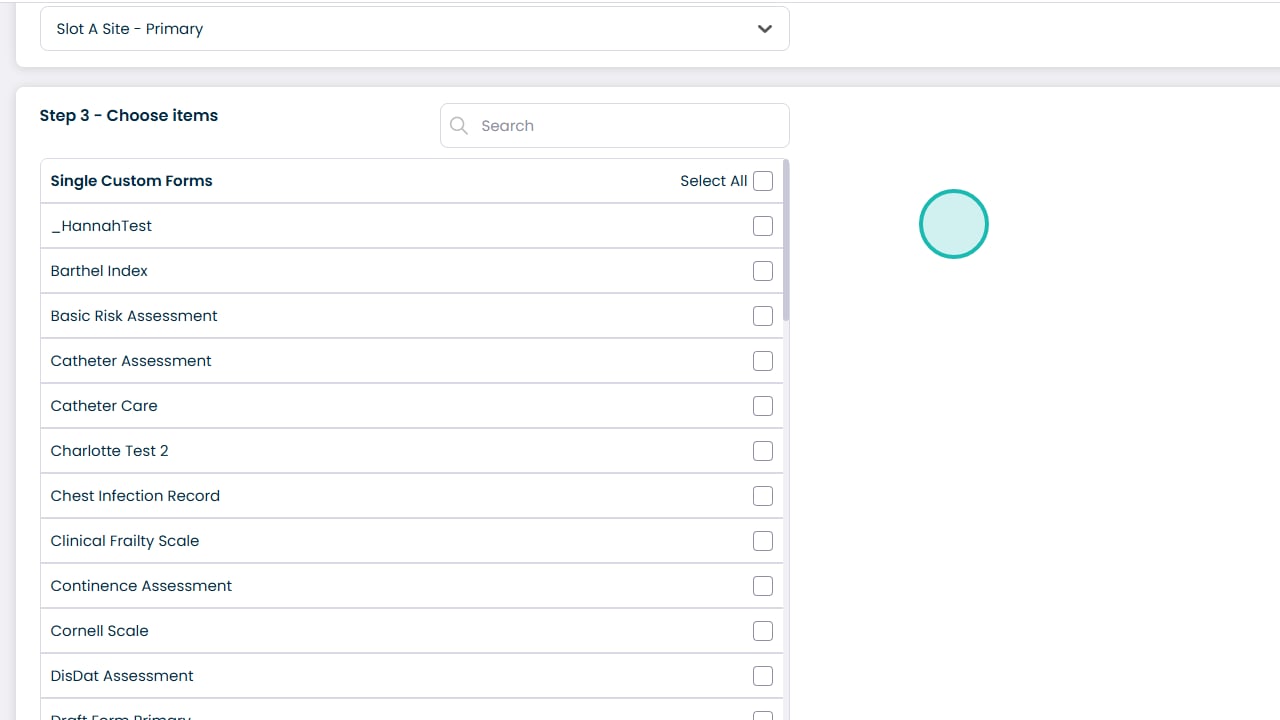Click the Barthel Index form name
Image resolution: width=1280 pixels, height=720 pixels.
coord(99,271)
